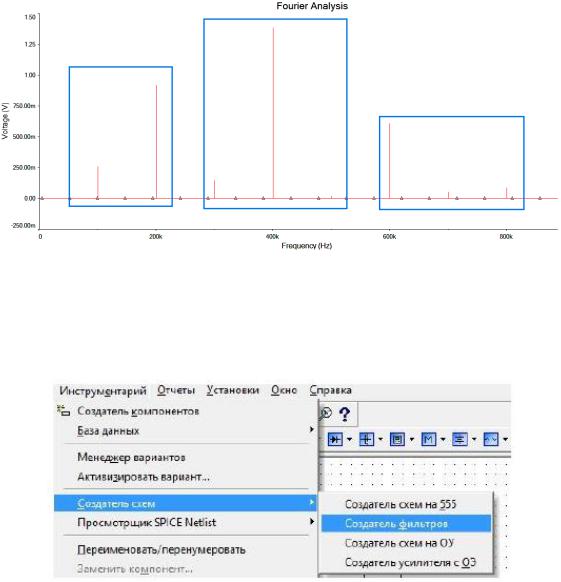
Task: Click the Voltage (V) axis label
Action: 5,121
